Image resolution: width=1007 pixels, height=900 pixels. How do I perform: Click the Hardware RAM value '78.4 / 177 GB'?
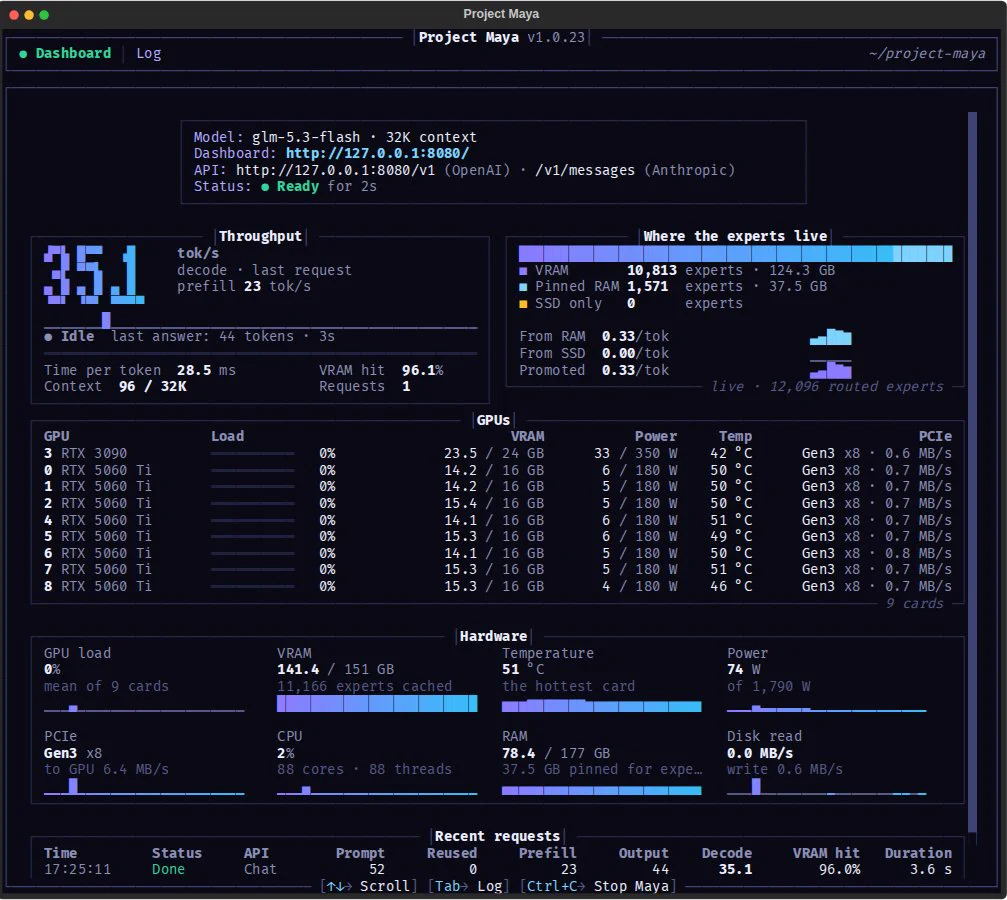click(556, 753)
